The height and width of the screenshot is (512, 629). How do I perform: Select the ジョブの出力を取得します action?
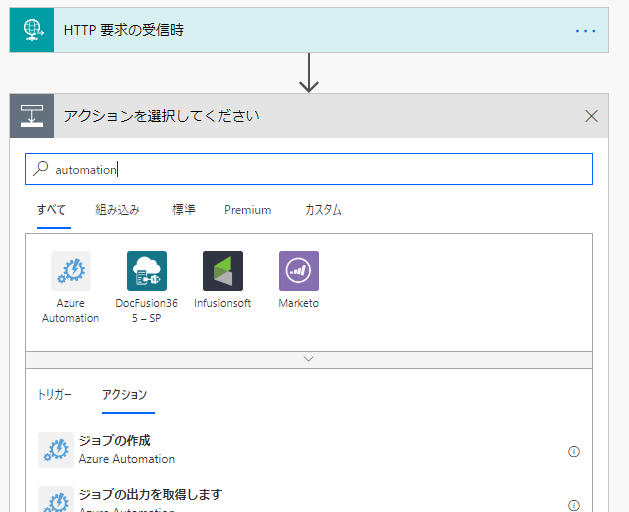[309, 498]
